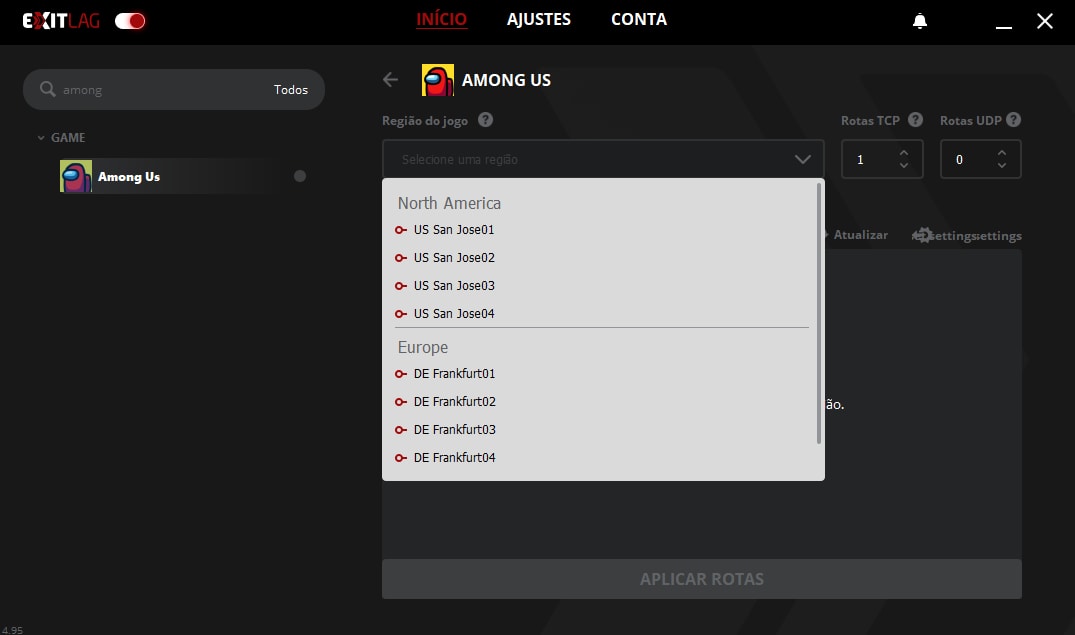Increase the Rotas TCP value

click(904, 153)
